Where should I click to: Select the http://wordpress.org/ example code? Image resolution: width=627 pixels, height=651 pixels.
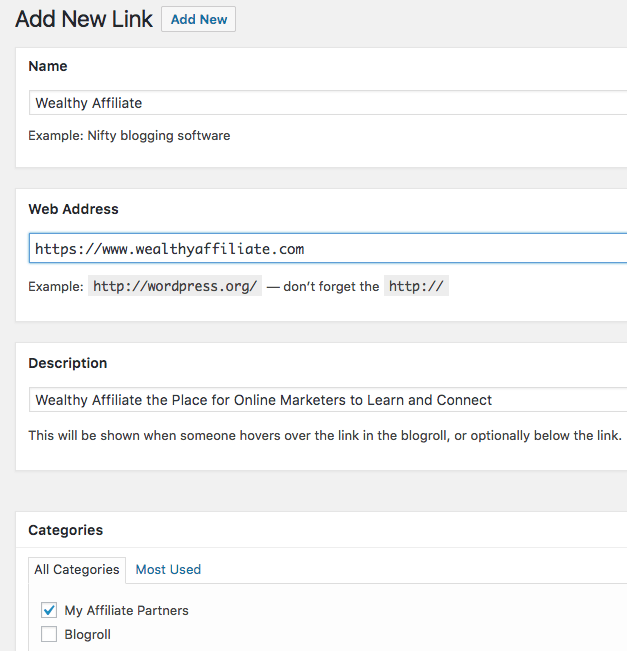coord(175,286)
